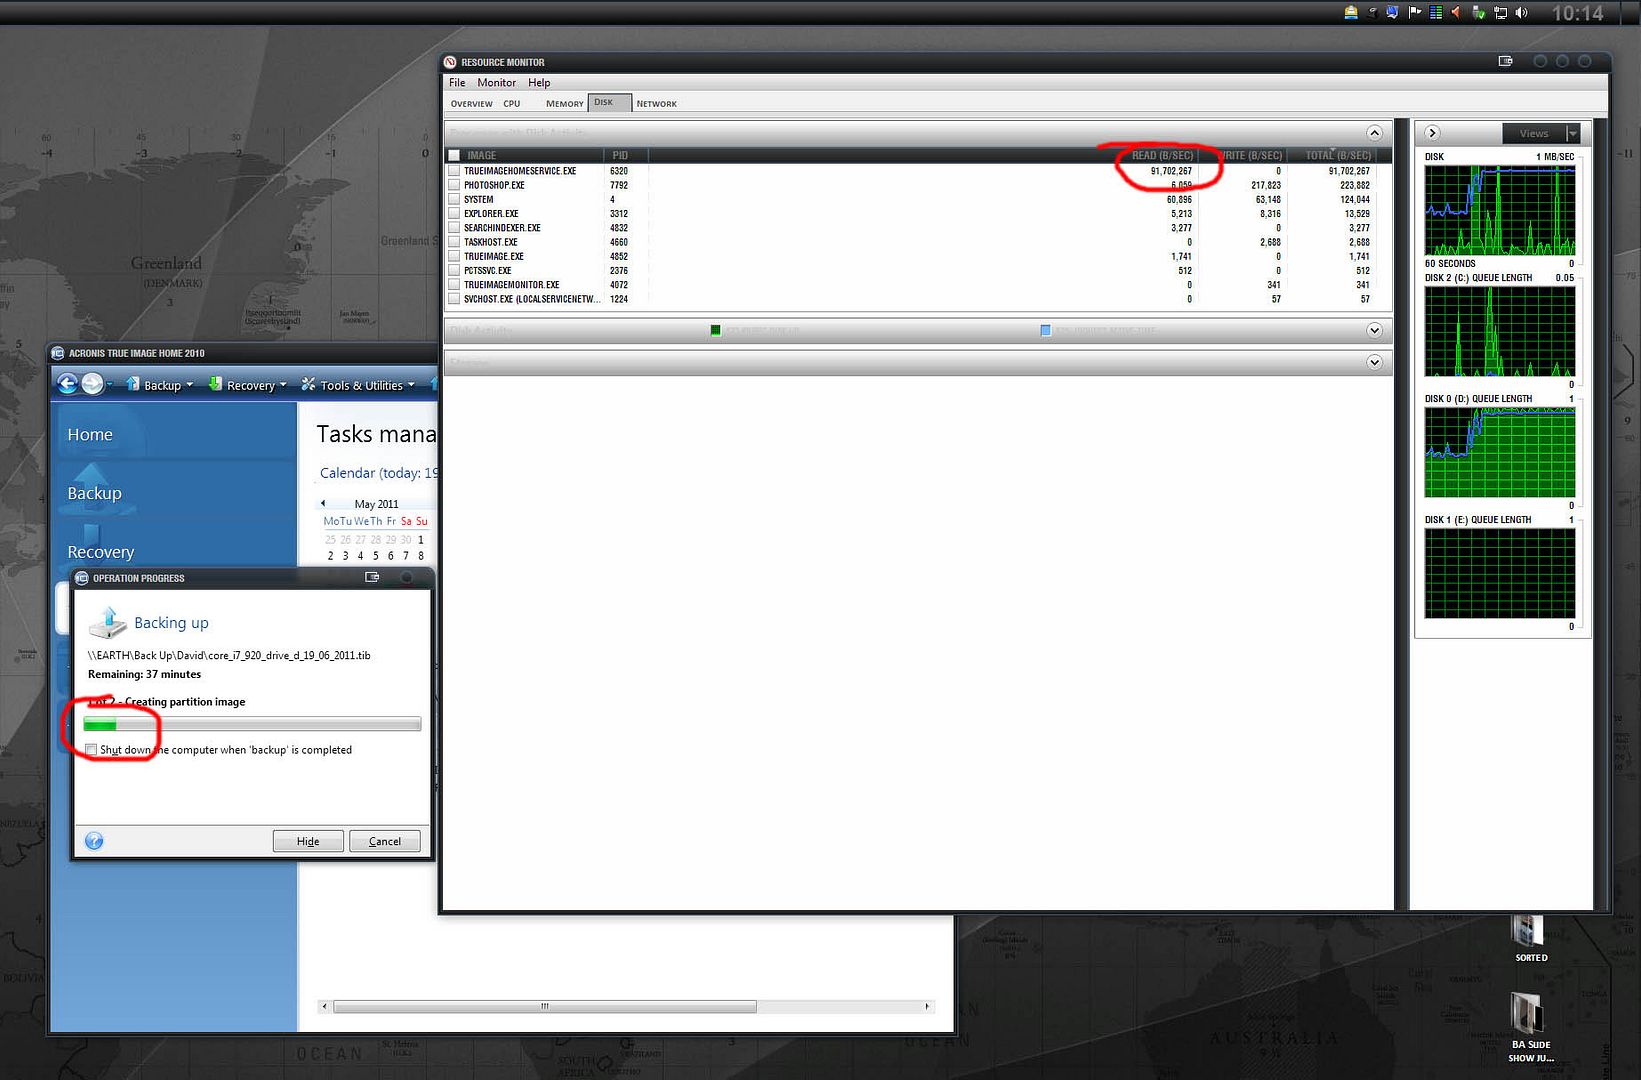Check the TRUEIMAGEHOMESERVICE.EXE process checkbox
Viewport: 1641px width, 1080px height.
tap(454, 171)
